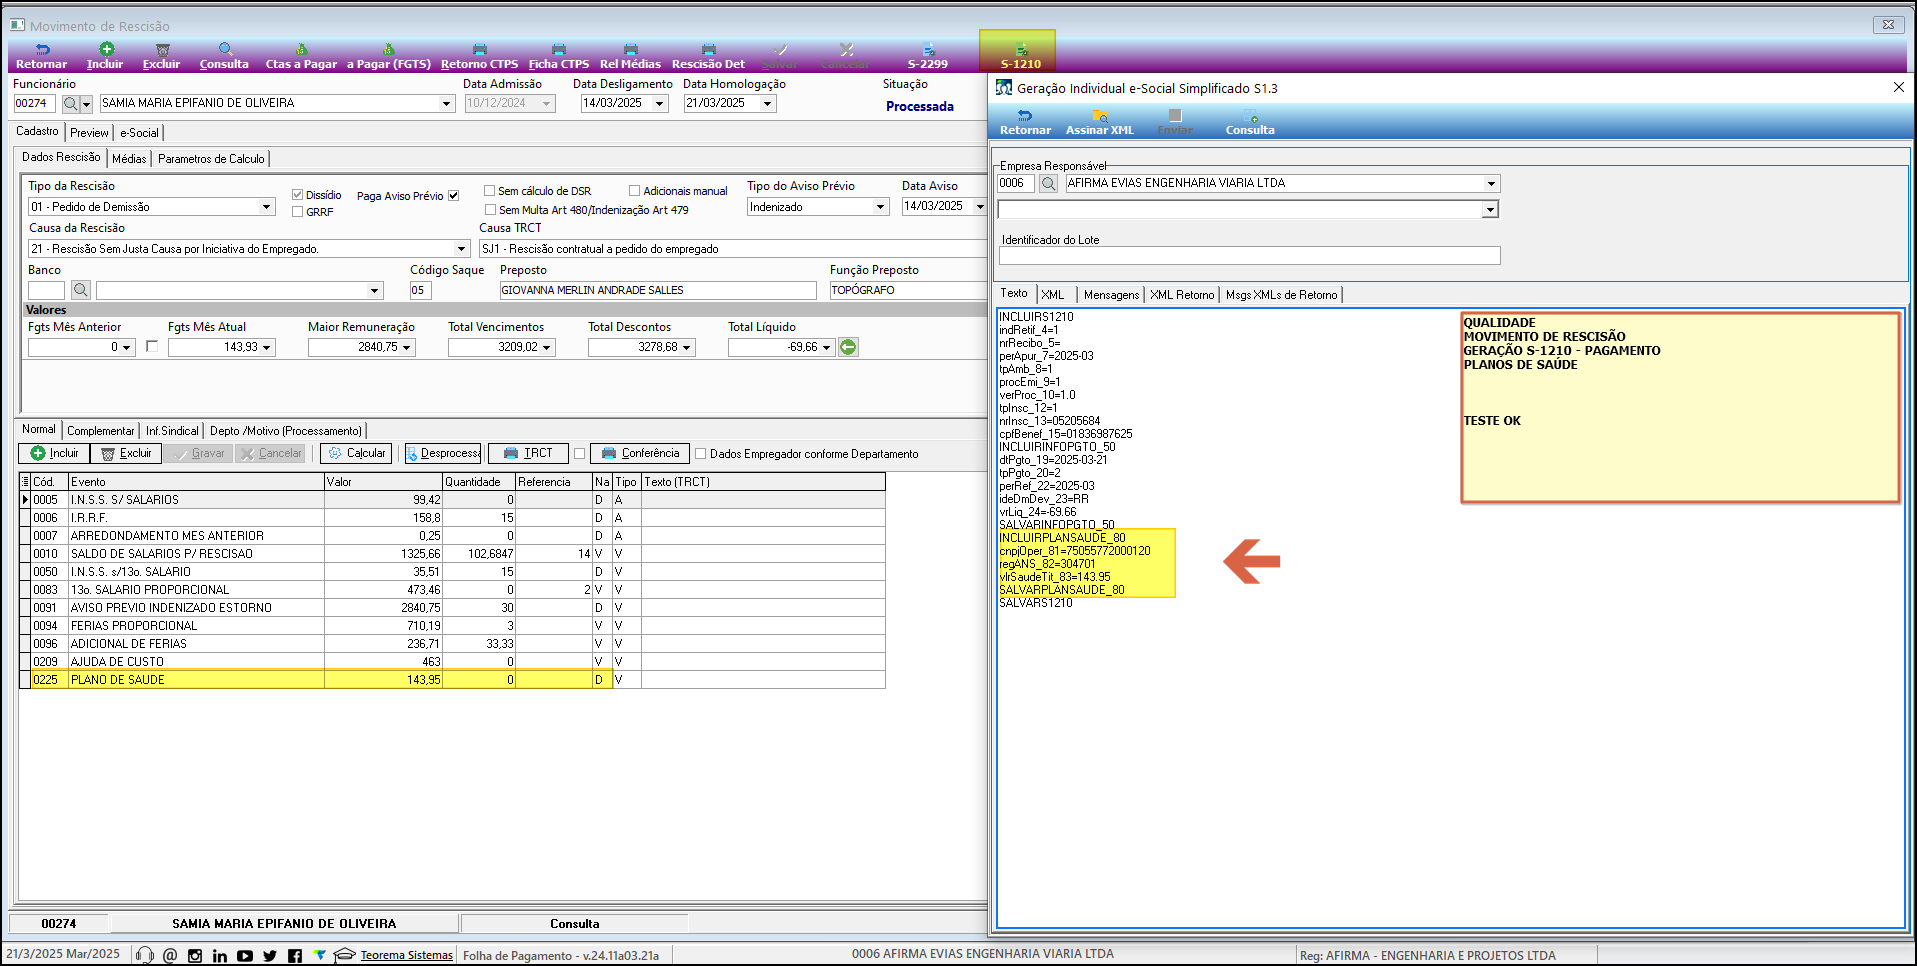1917x966 pixels.
Task: Open the Facebook icon in status bar
Action: click(295, 956)
